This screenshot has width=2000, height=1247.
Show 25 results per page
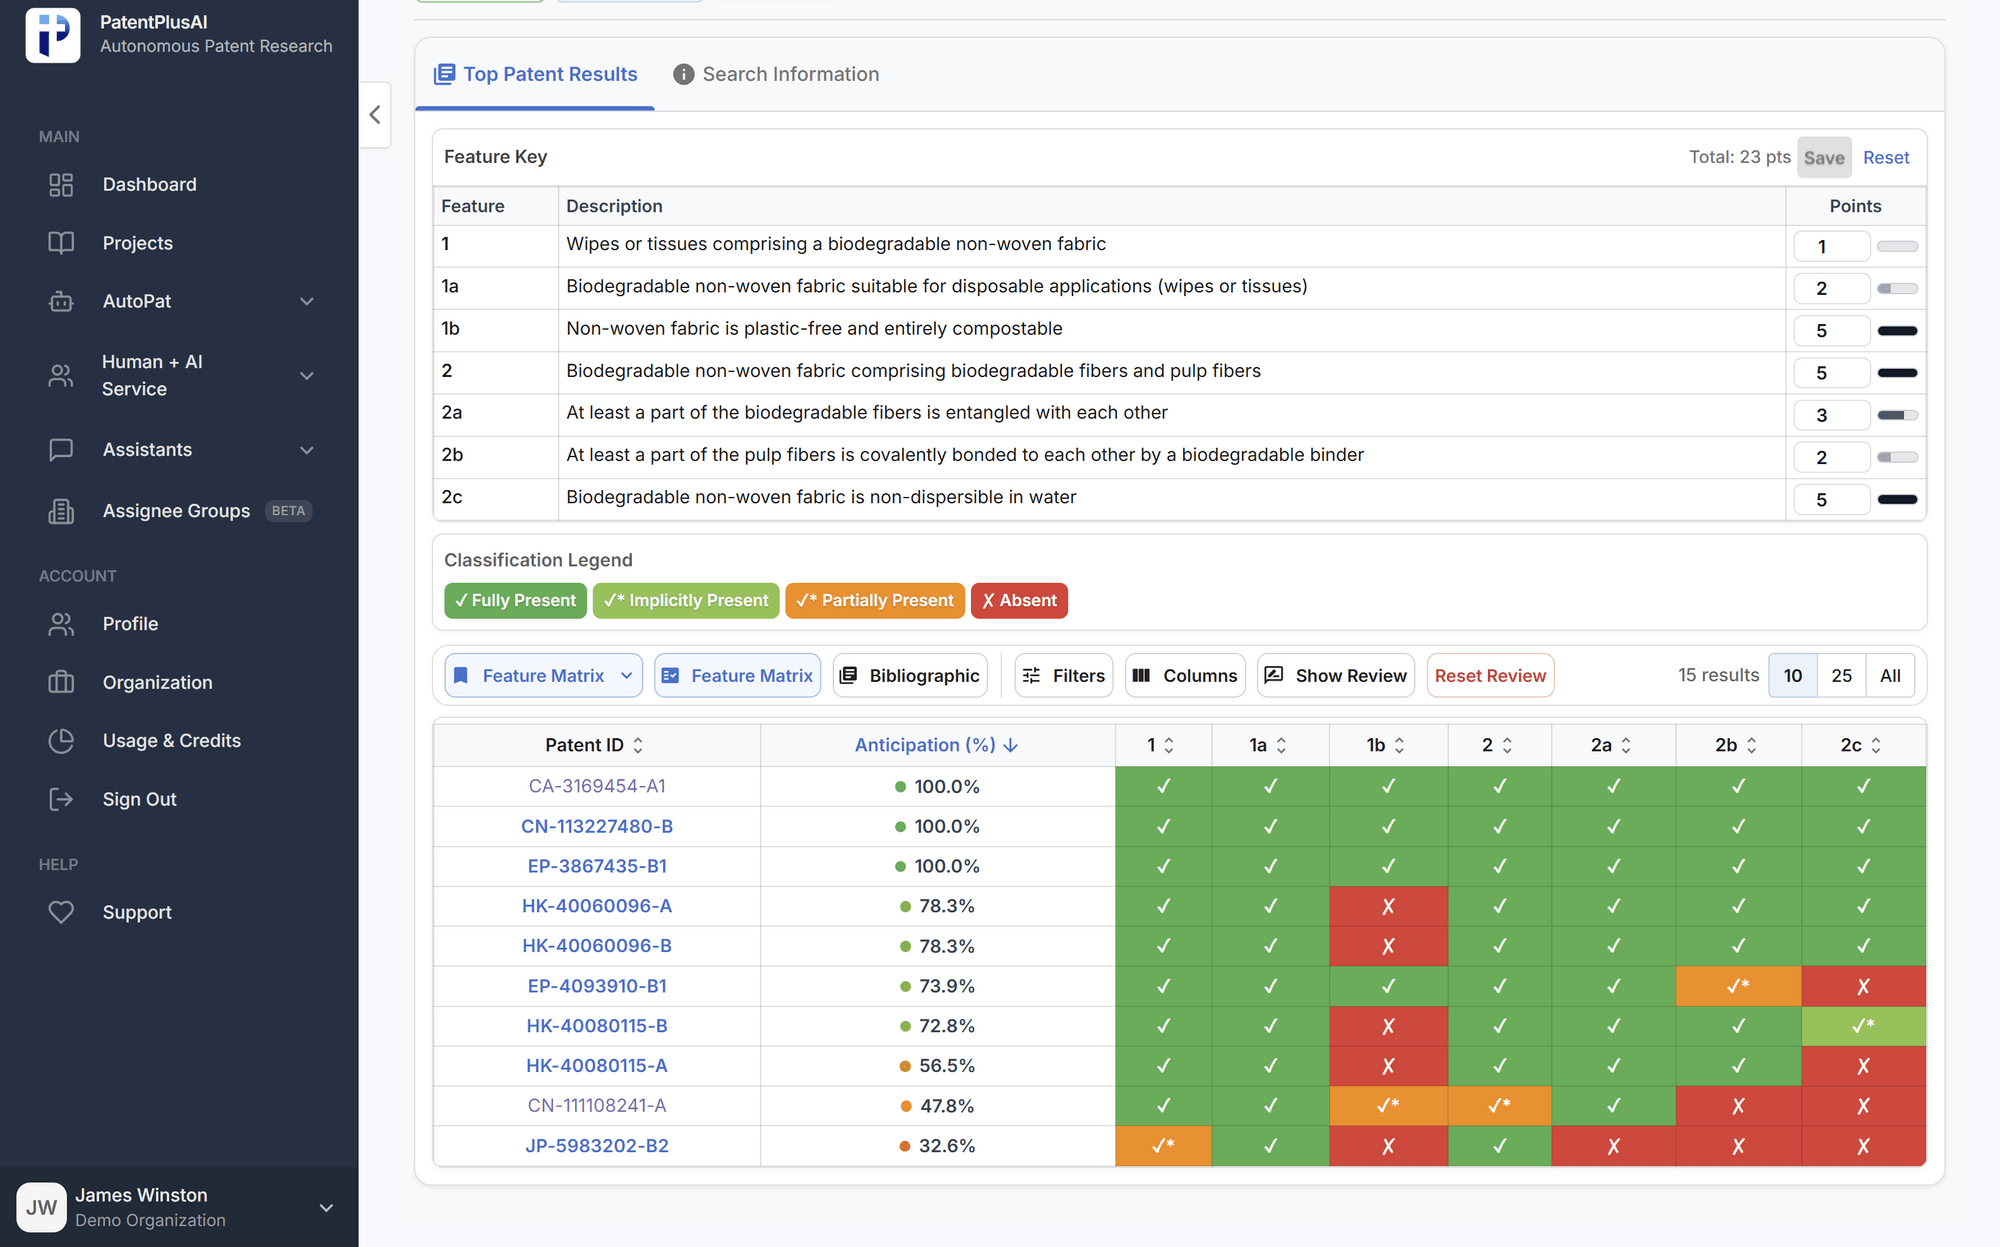tap(1841, 676)
